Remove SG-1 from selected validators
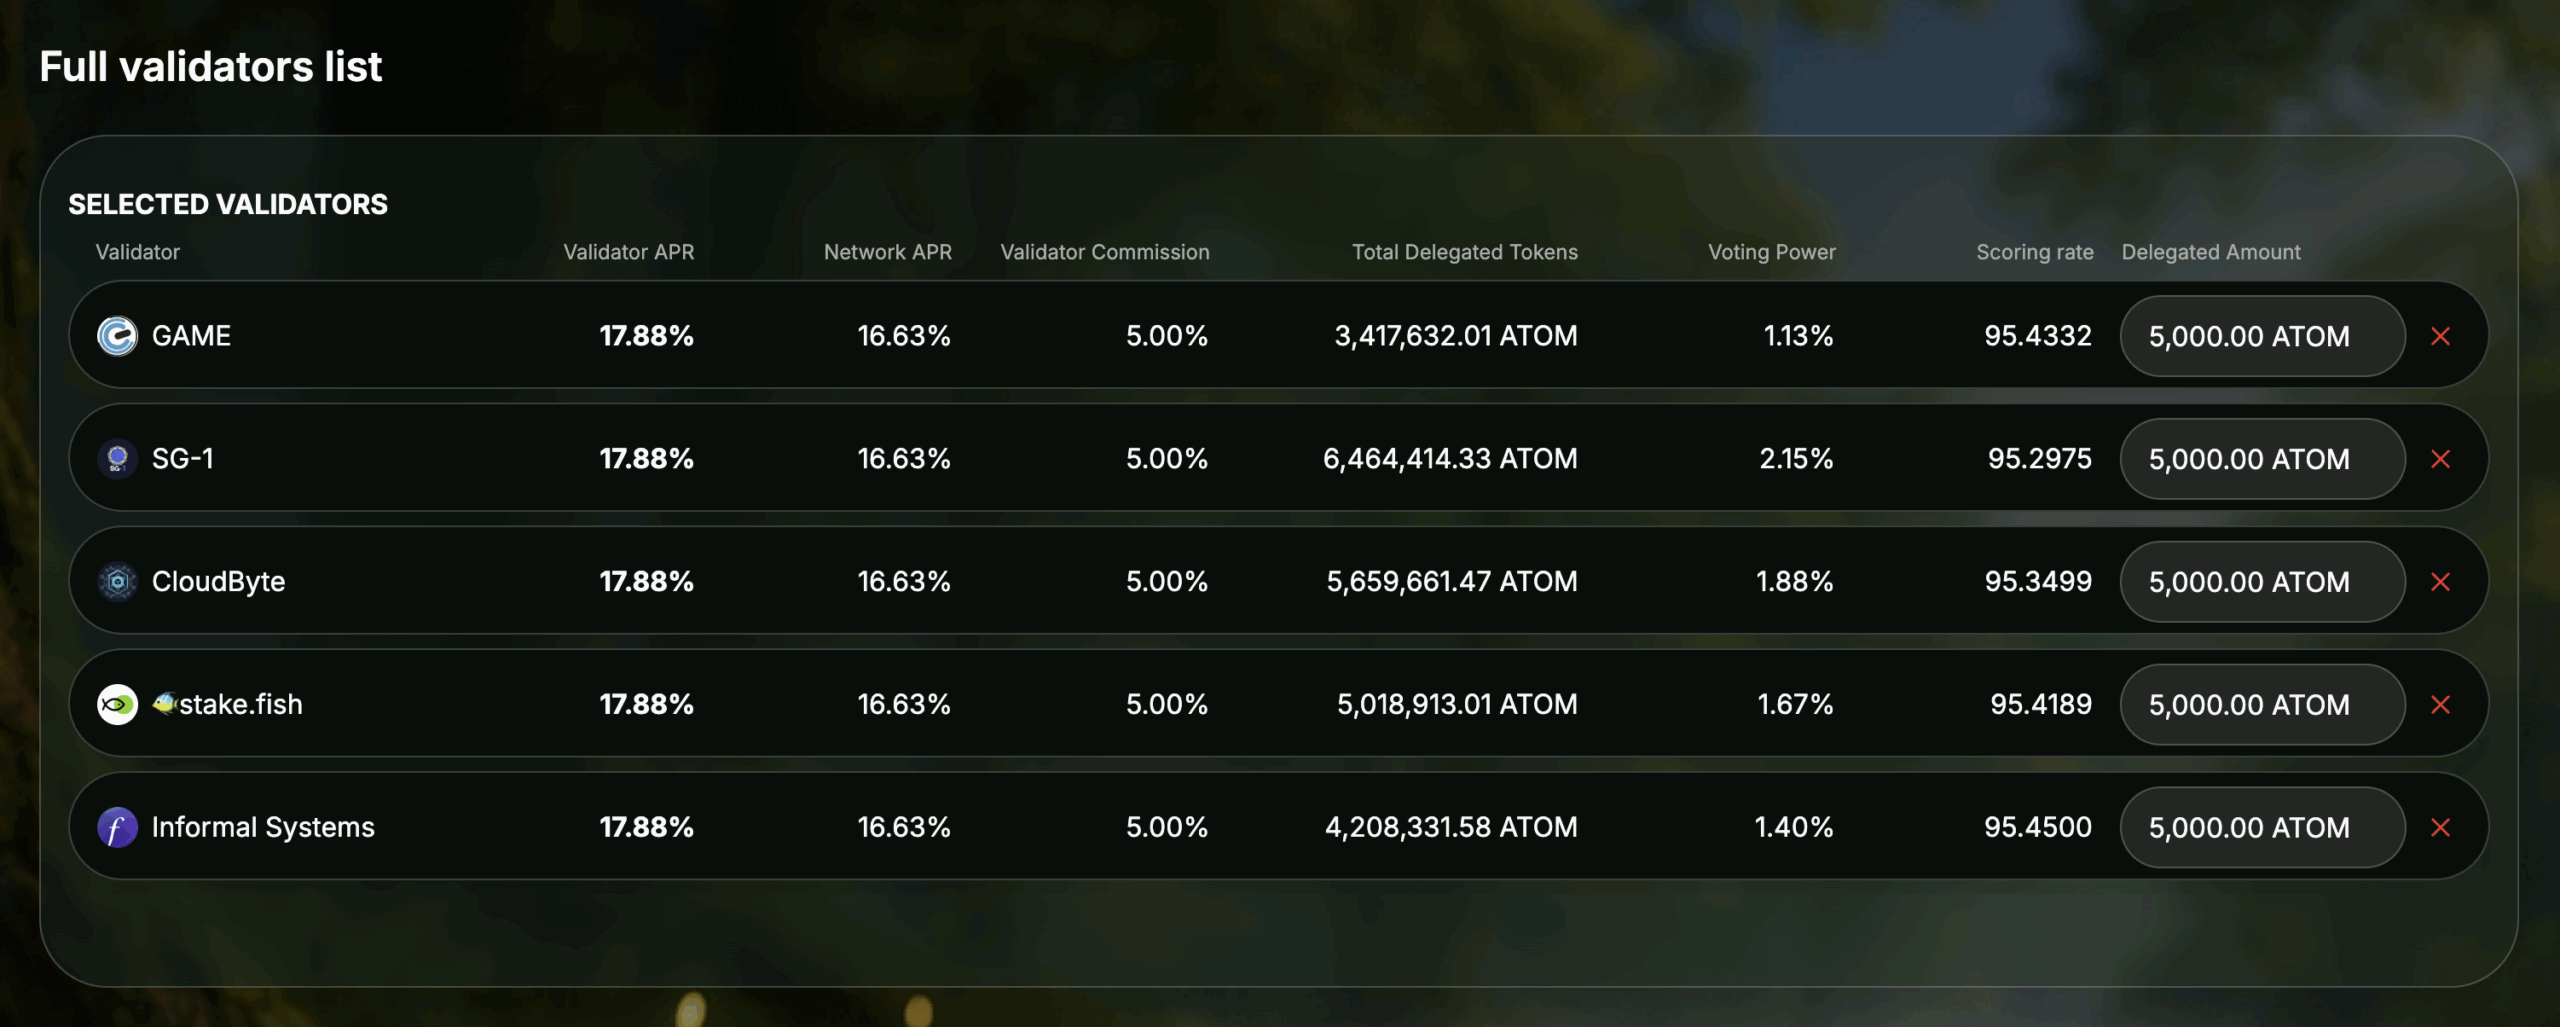 [x=2441, y=459]
